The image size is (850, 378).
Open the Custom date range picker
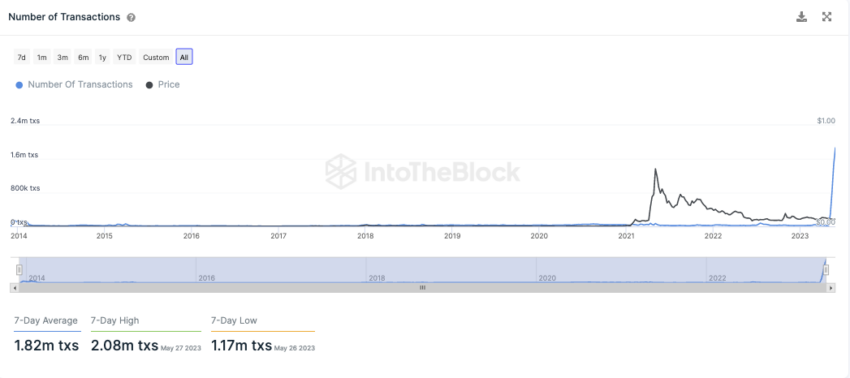pyautogui.click(x=156, y=57)
